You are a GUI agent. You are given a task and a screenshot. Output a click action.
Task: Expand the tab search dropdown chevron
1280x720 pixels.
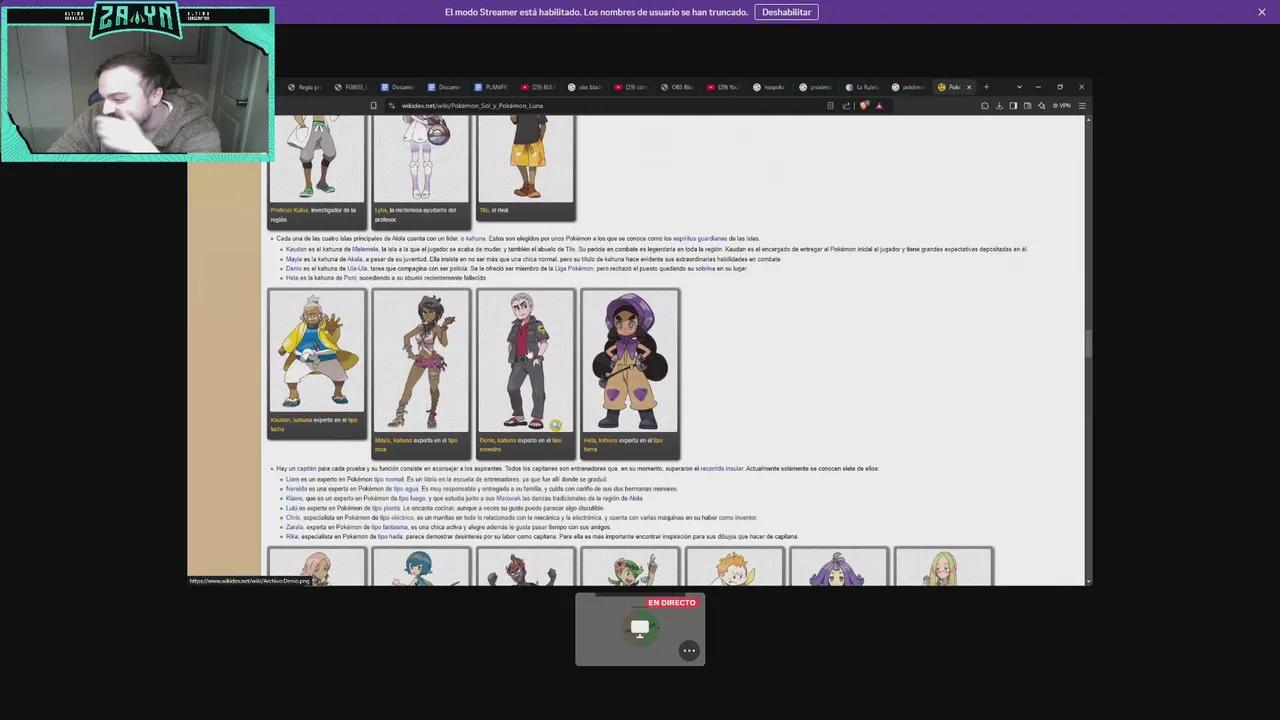coord(1019,87)
